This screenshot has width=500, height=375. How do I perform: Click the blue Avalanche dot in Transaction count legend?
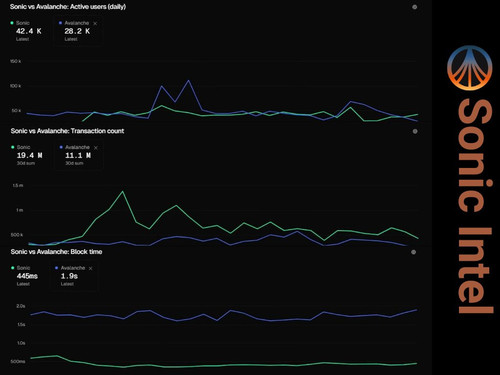pyautogui.click(x=61, y=147)
